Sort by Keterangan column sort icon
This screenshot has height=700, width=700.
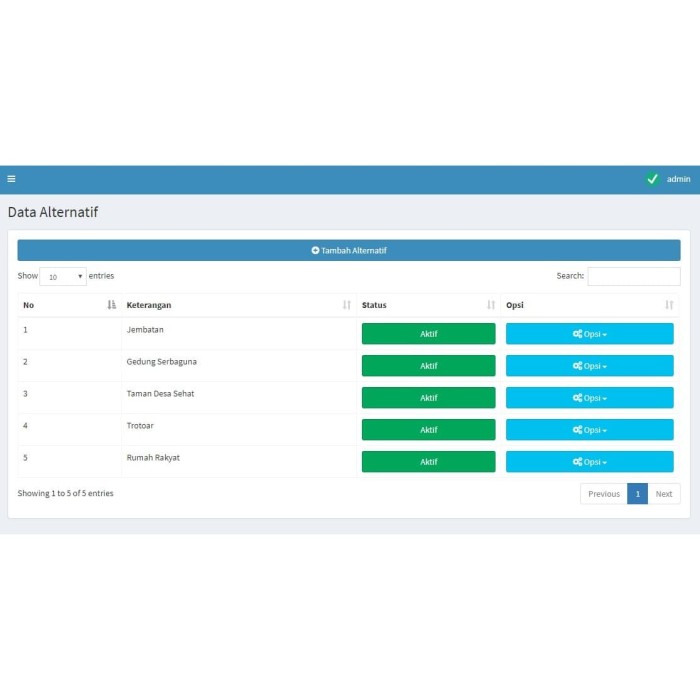[346, 305]
